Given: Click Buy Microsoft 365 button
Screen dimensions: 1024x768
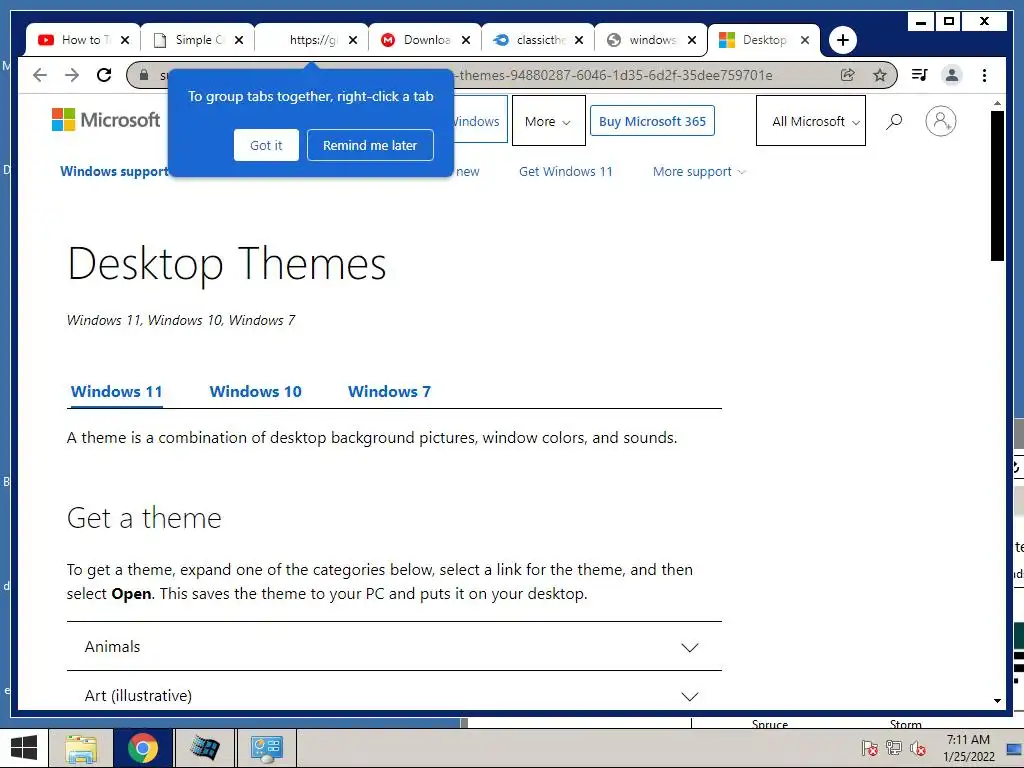Looking at the screenshot, I should pyautogui.click(x=652, y=121).
